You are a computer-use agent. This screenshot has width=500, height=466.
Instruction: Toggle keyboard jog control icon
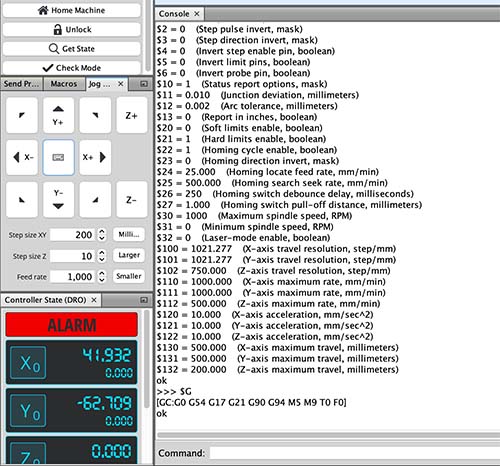(58, 157)
